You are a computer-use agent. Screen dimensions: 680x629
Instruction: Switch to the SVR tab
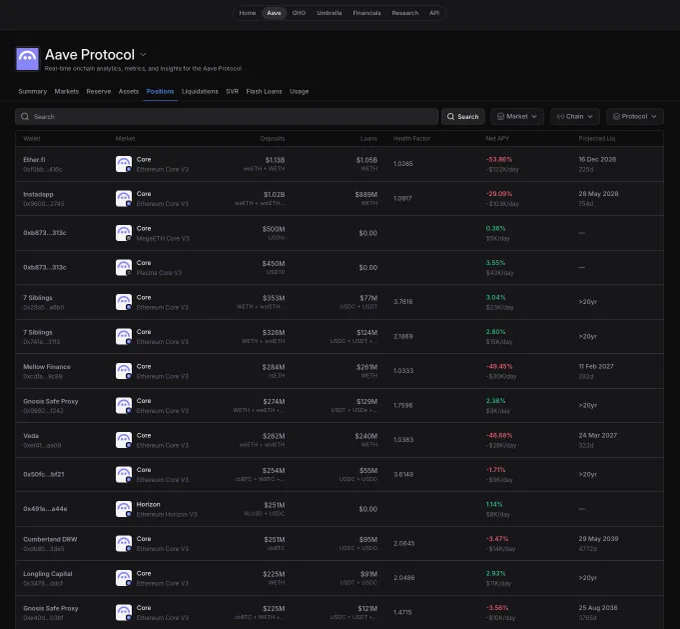(x=232, y=92)
